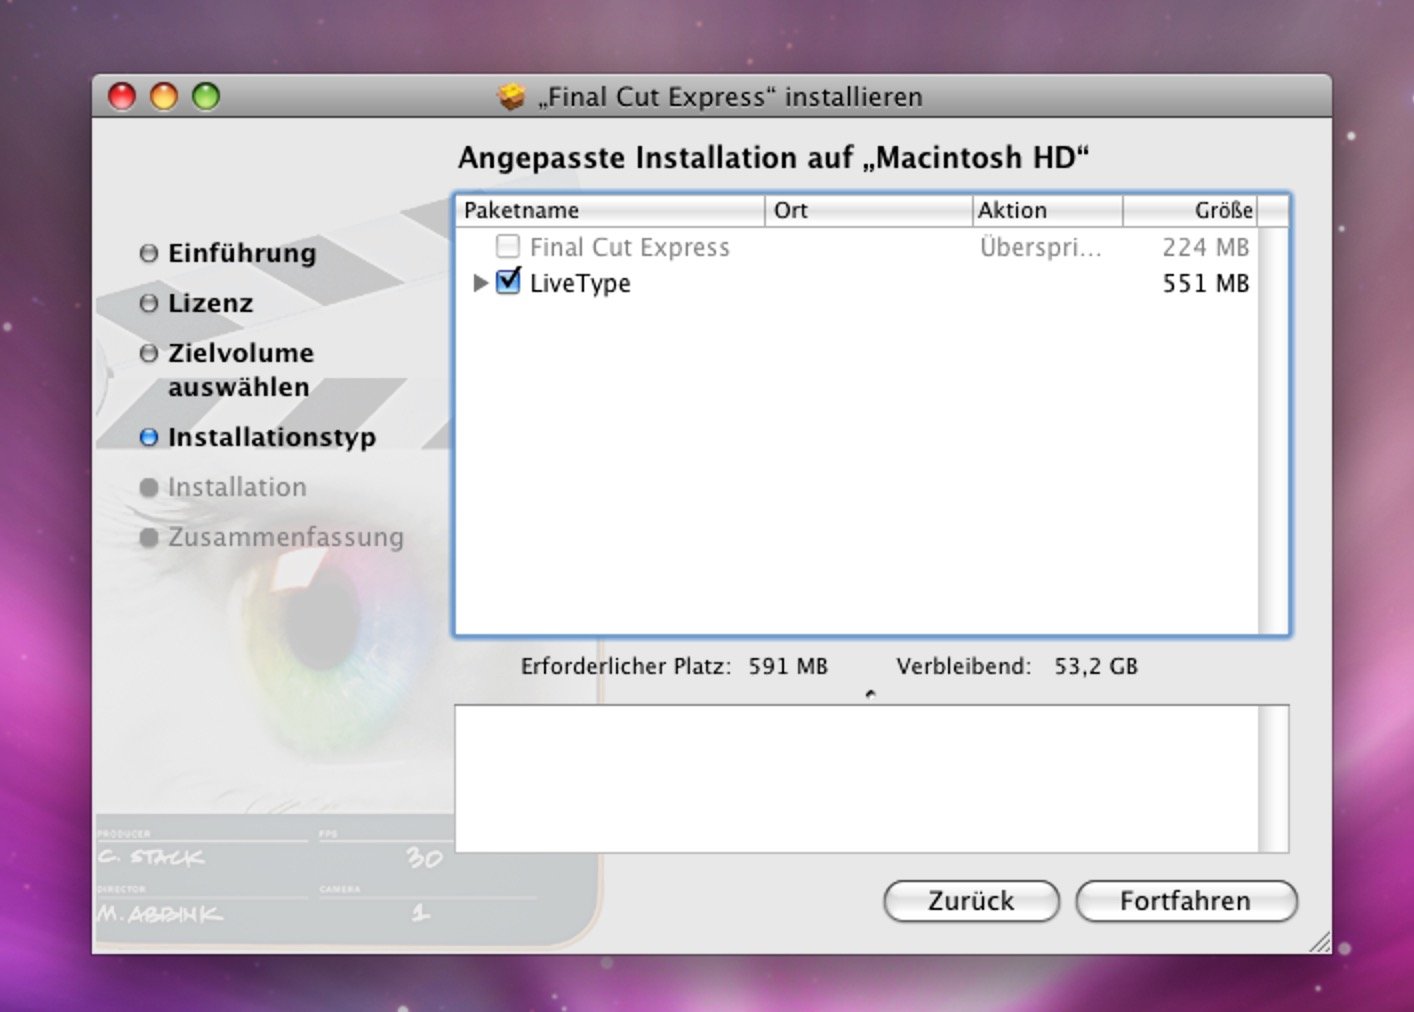Minimize the installer window
This screenshot has height=1012, width=1414.
[x=164, y=96]
